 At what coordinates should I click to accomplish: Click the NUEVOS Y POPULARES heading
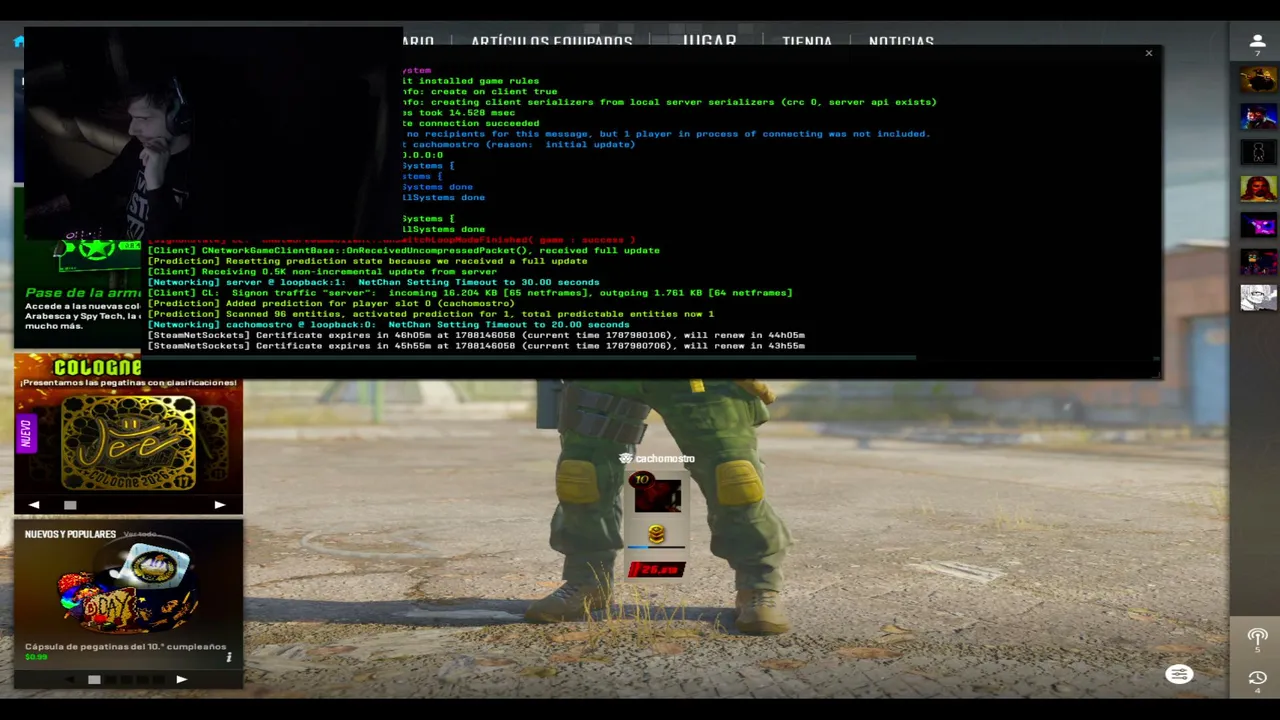tap(70, 534)
